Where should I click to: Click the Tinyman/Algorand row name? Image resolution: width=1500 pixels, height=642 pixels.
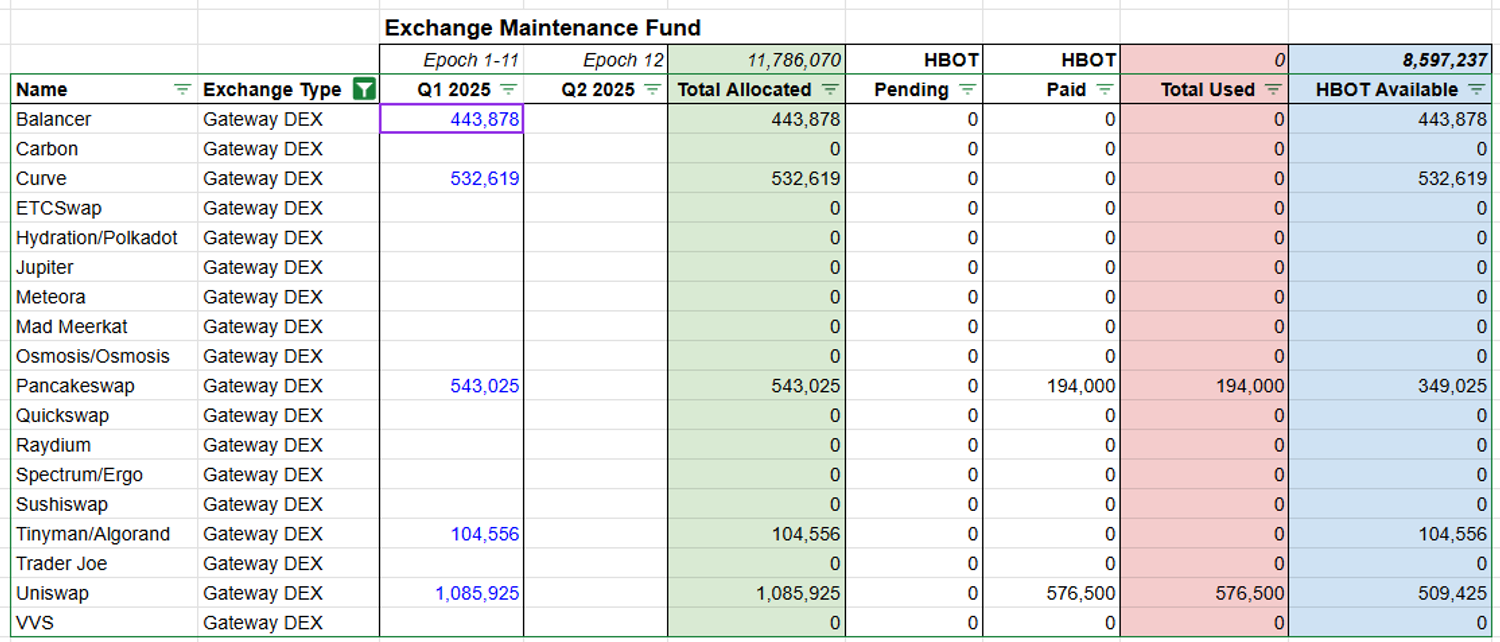click(x=93, y=534)
